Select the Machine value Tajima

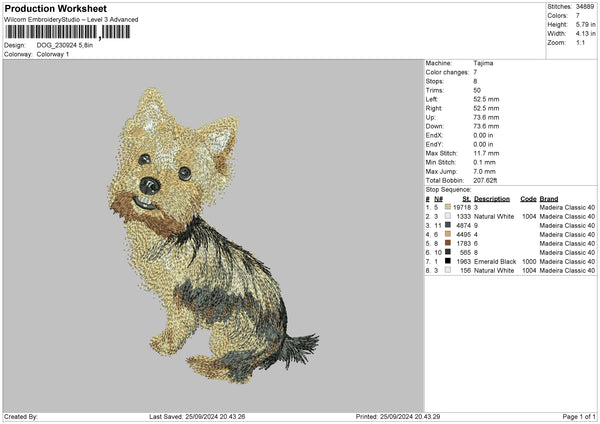(483, 63)
